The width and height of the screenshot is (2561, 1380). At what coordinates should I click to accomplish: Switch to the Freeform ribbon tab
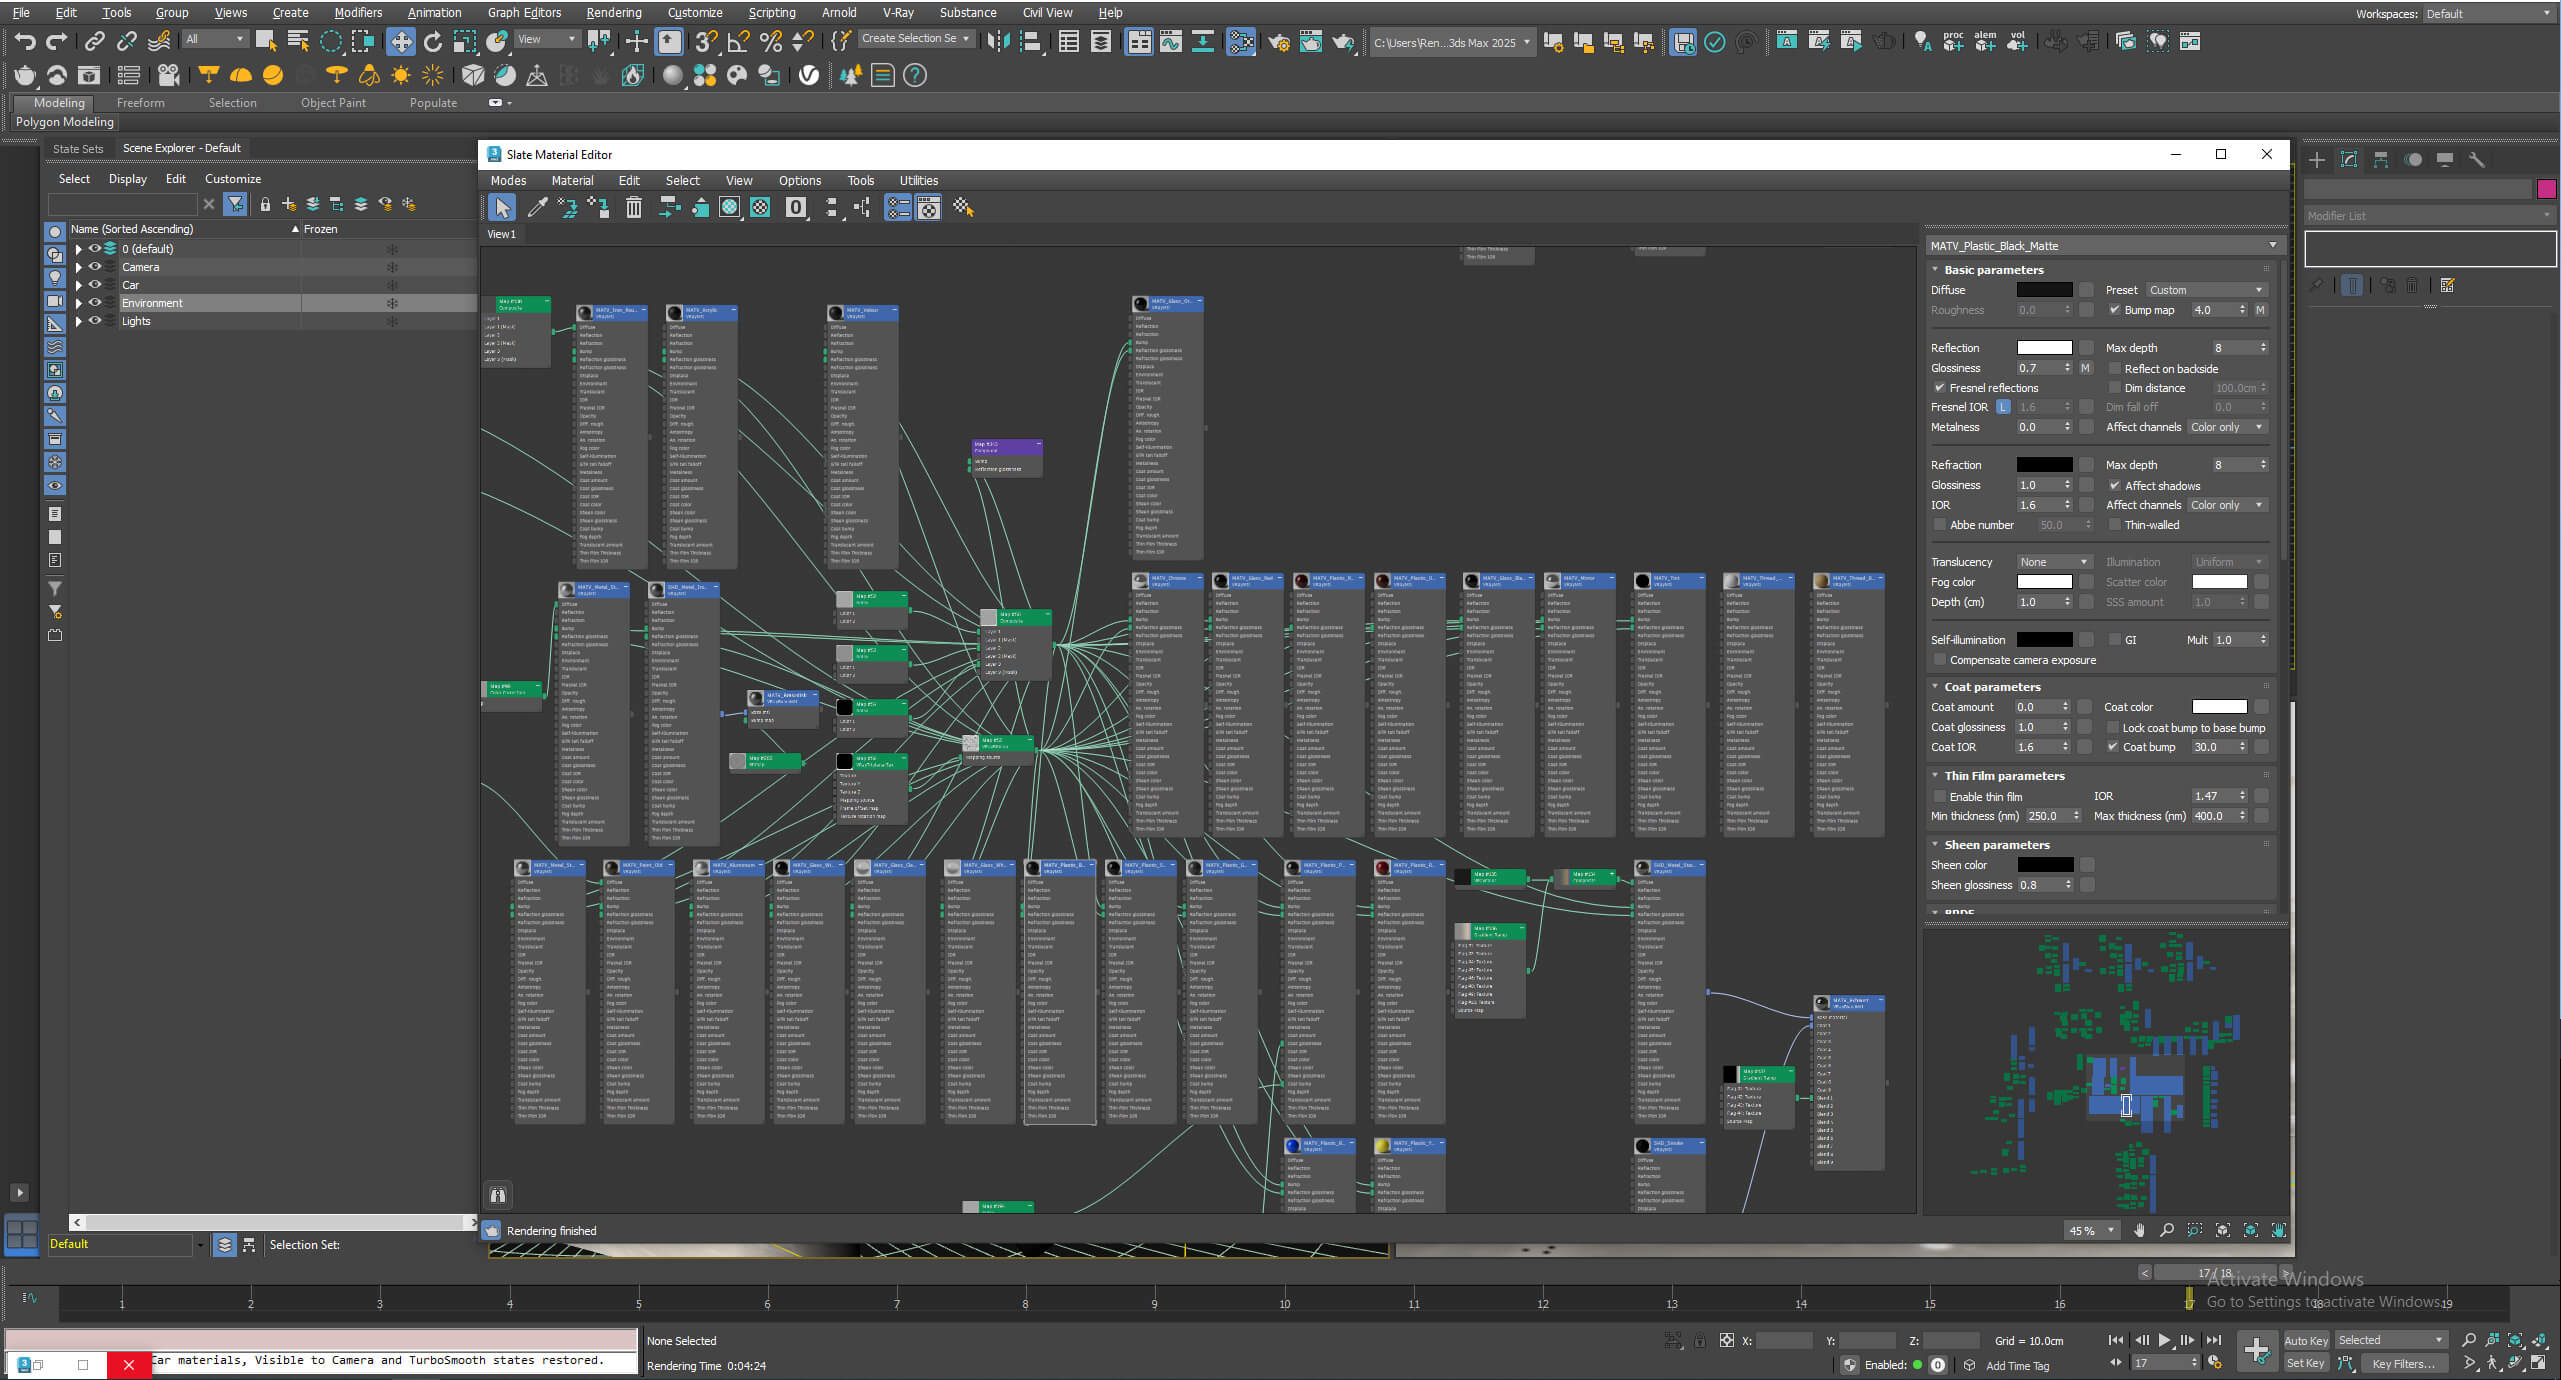[140, 103]
